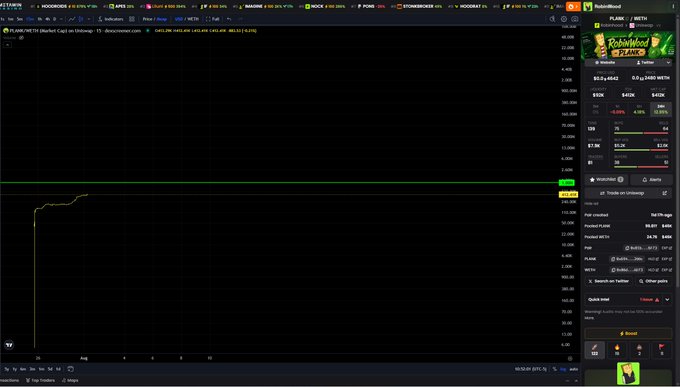Screen dimensions: 680x387
Task: Open Top Traders tab
Action: (41, 380)
